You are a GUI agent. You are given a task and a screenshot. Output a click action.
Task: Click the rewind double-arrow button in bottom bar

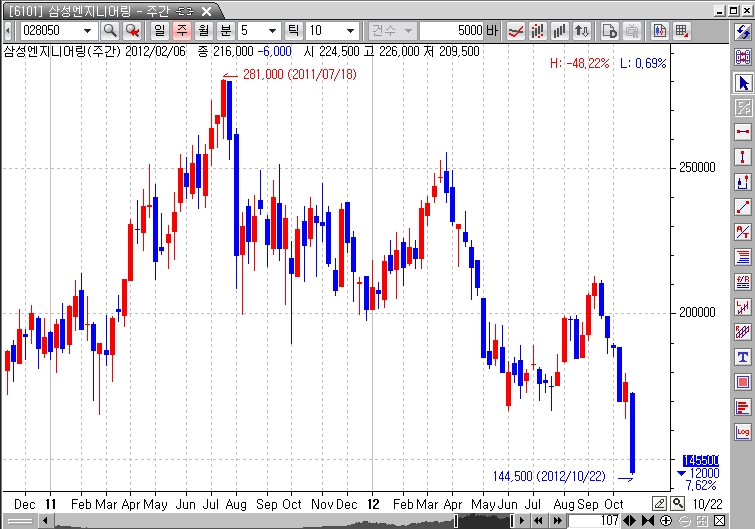point(537,521)
